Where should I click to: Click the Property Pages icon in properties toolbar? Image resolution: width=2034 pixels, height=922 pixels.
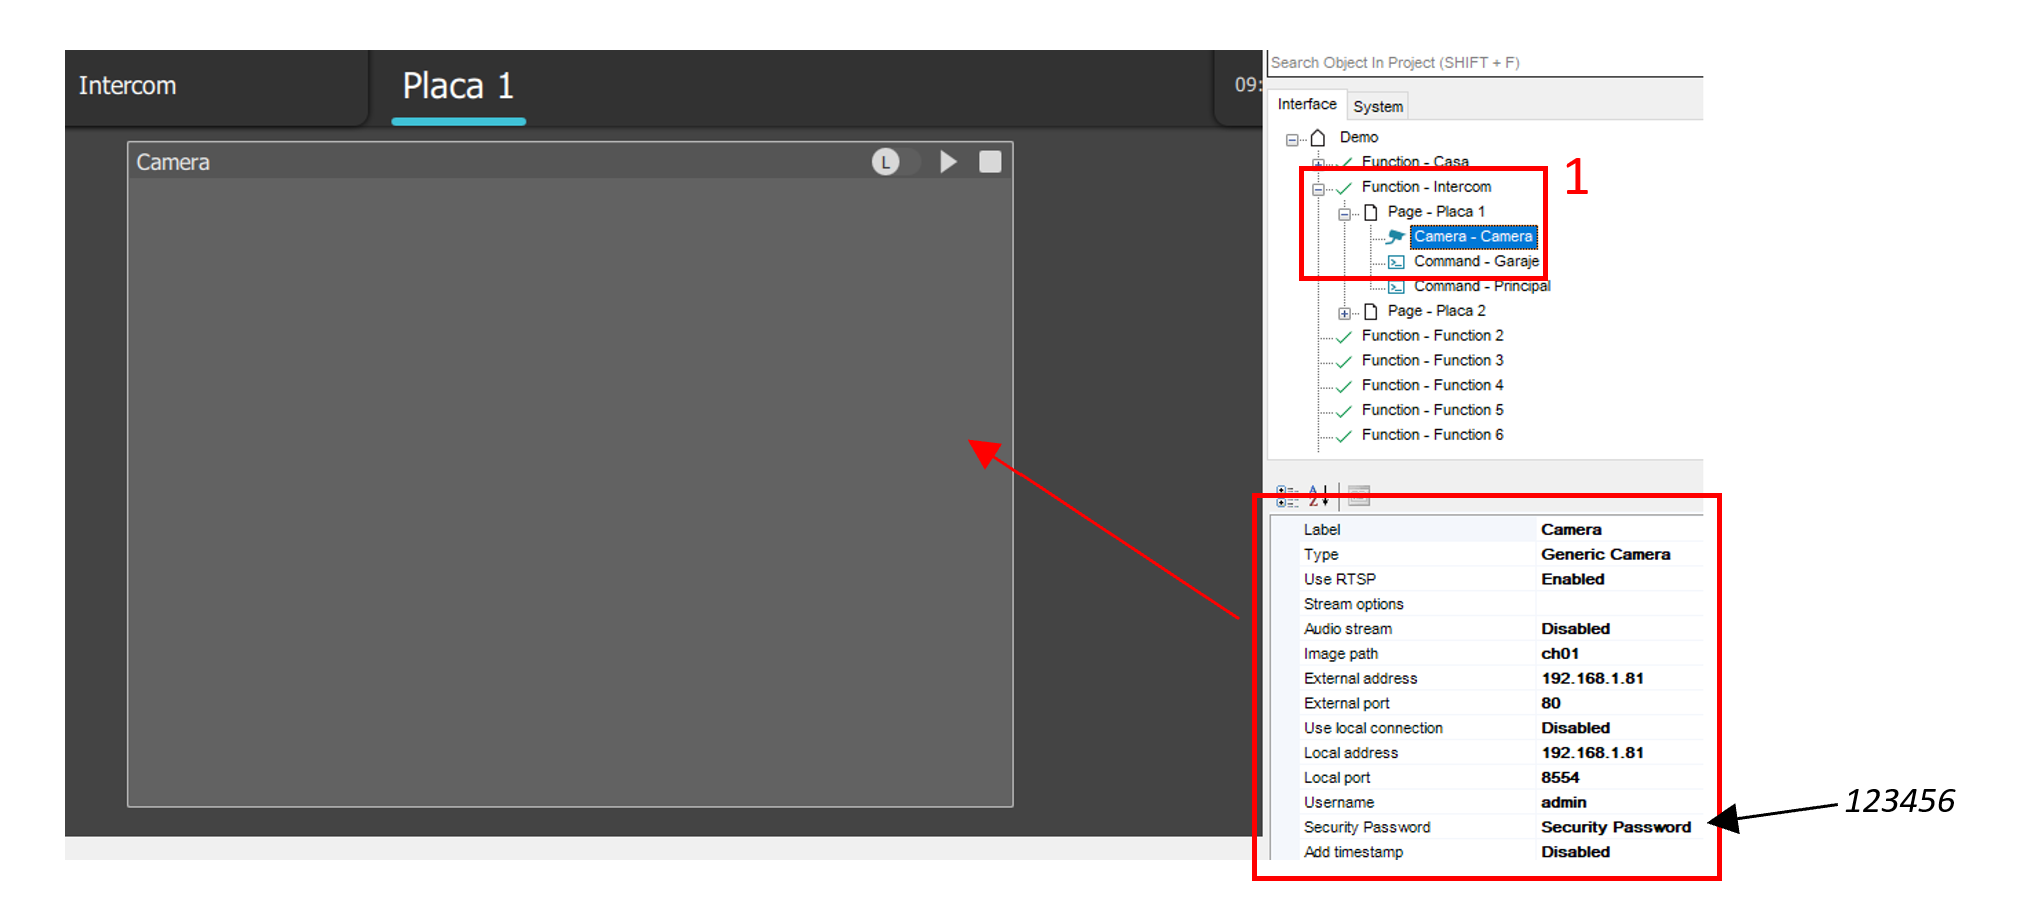pyautogui.click(x=1358, y=495)
